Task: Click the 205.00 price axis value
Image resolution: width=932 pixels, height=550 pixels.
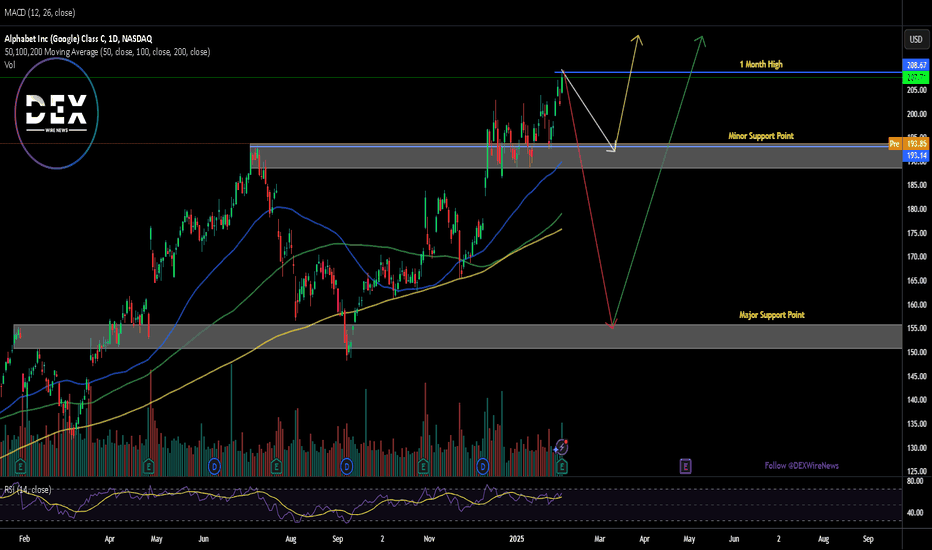Action: pyautogui.click(x=916, y=90)
